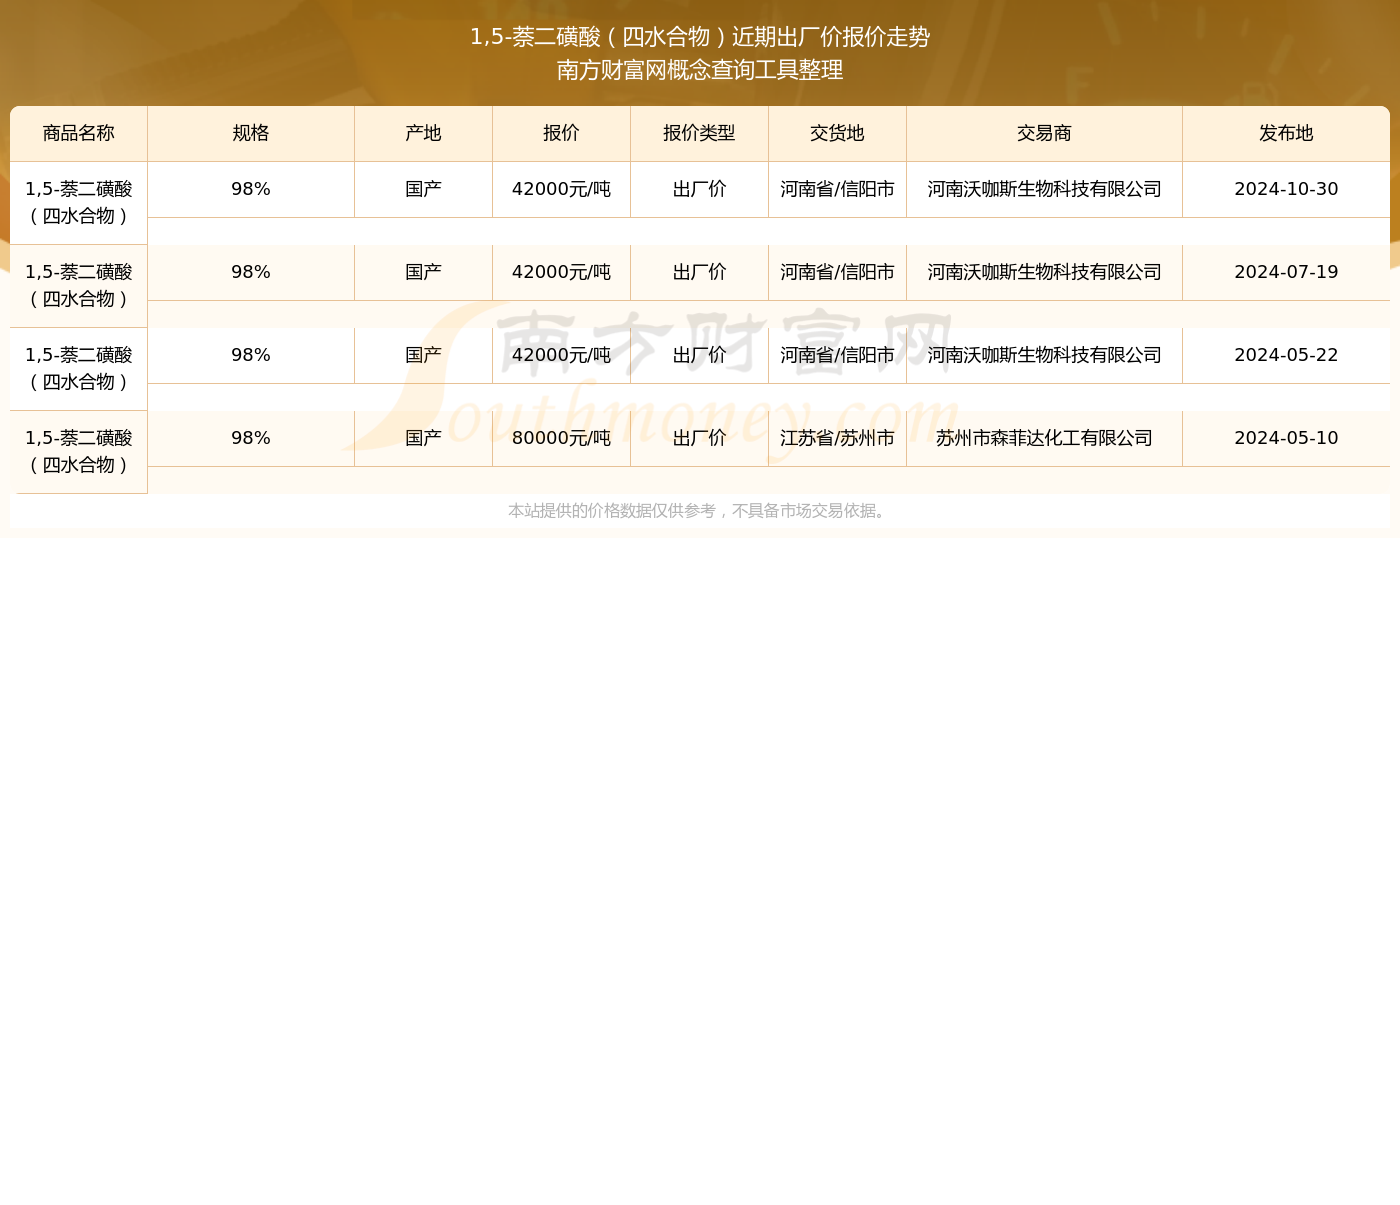Select the date cell 2024-05-10
1400x1205 pixels.
click(x=1286, y=439)
